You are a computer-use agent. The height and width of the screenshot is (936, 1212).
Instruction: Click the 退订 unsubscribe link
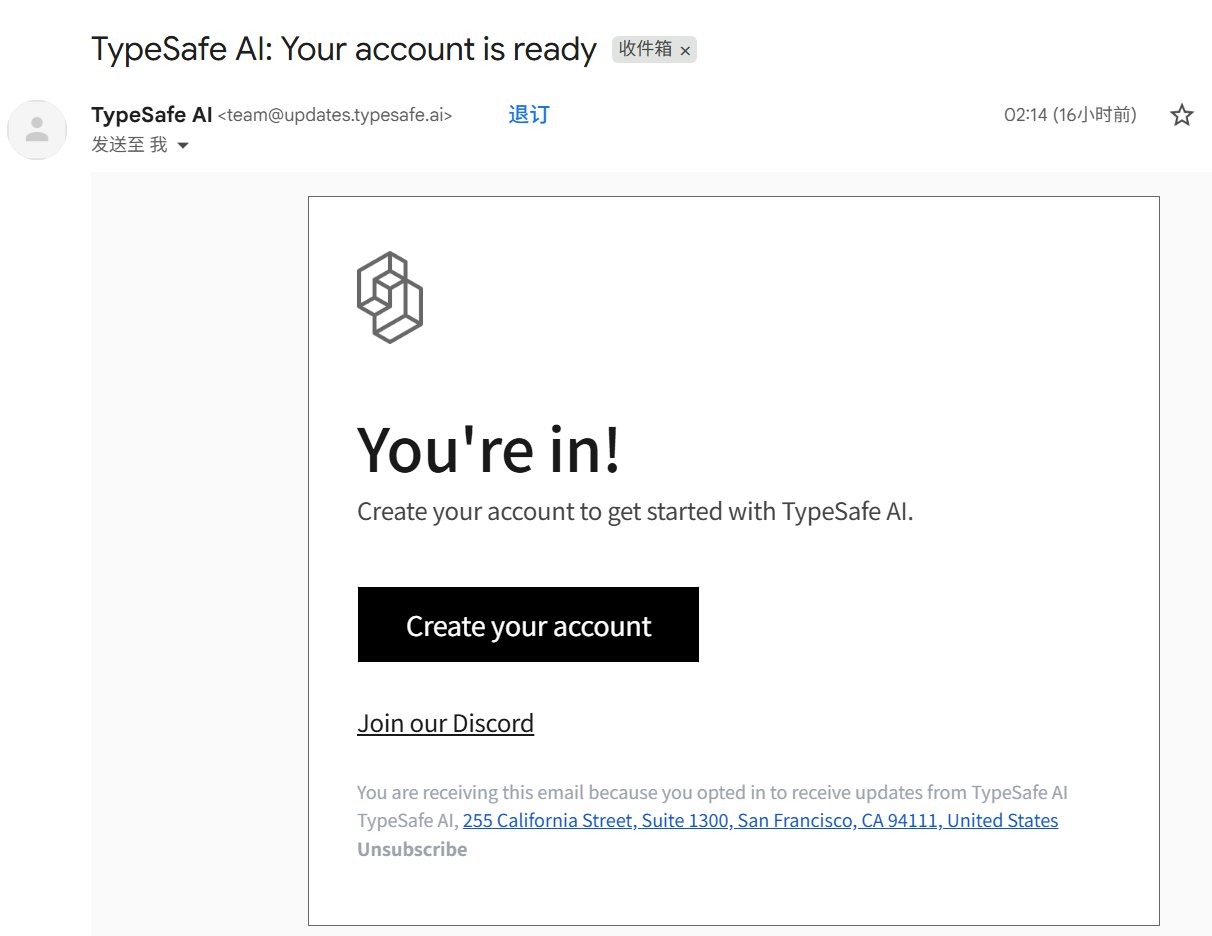point(529,115)
